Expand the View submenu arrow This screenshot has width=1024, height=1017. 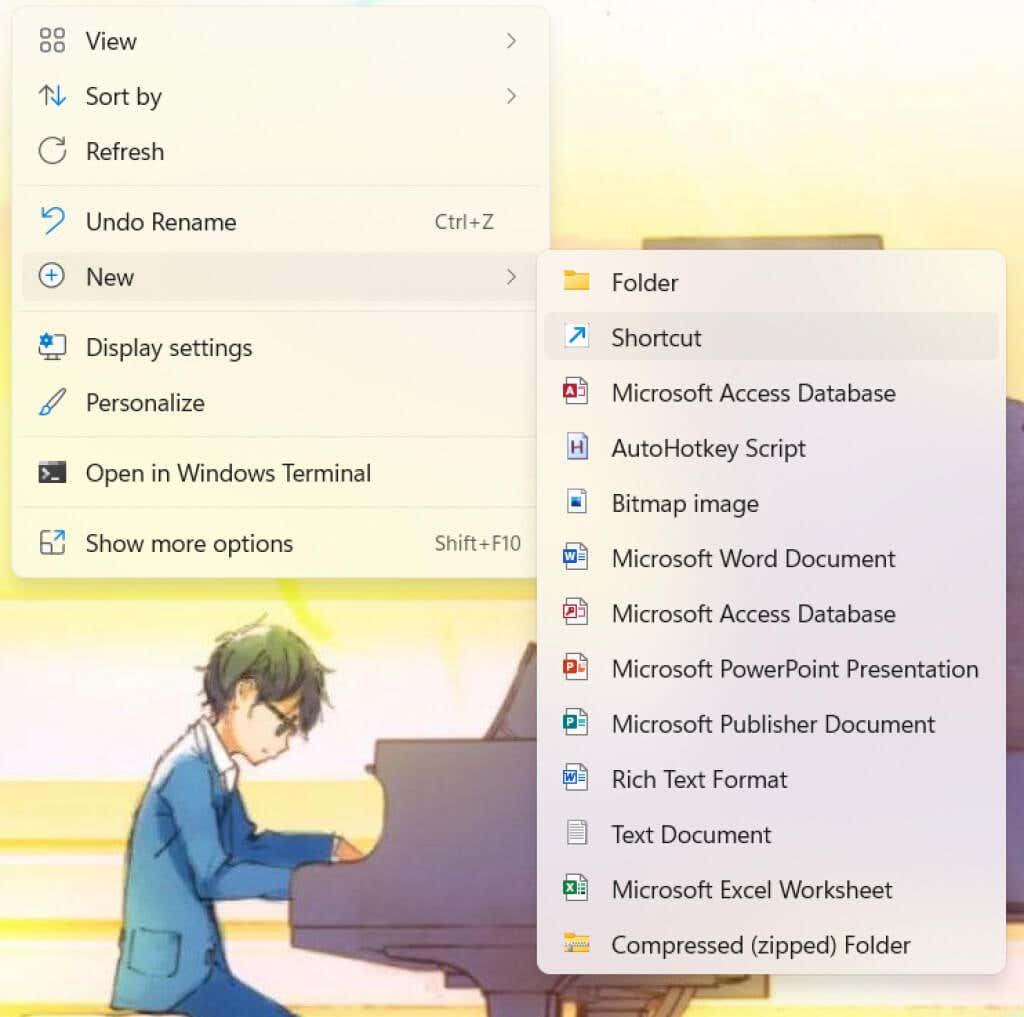tap(511, 41)
